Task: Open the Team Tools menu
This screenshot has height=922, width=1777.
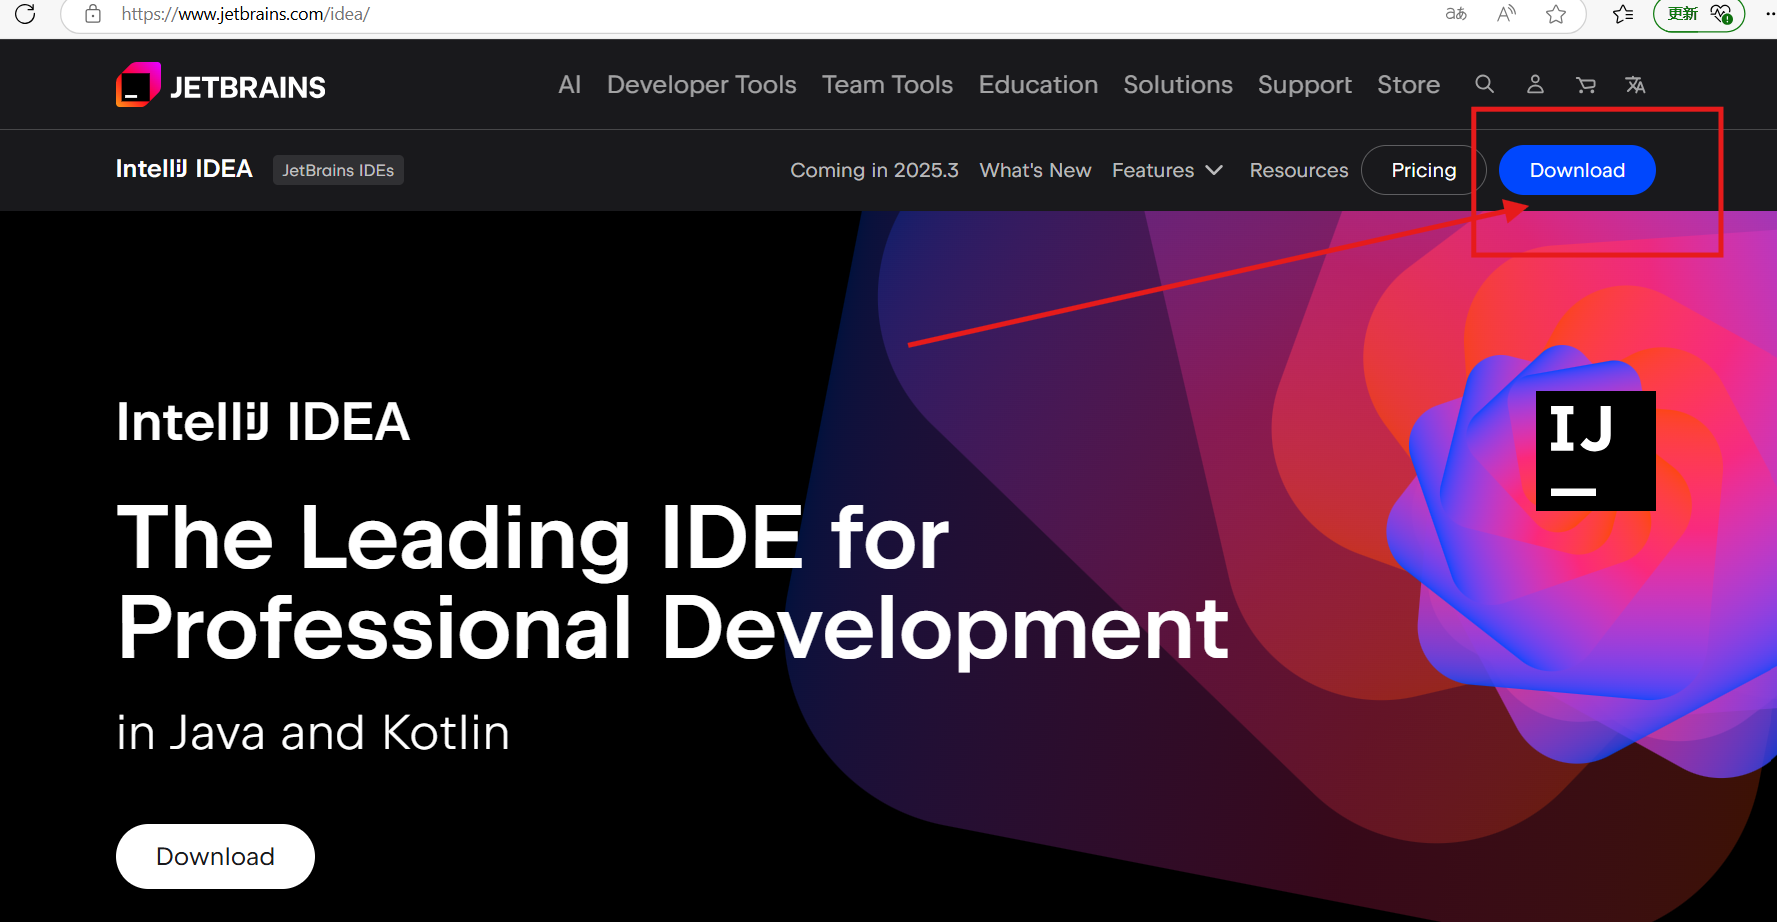Action: pyautogui.click(x=888, y=85)
